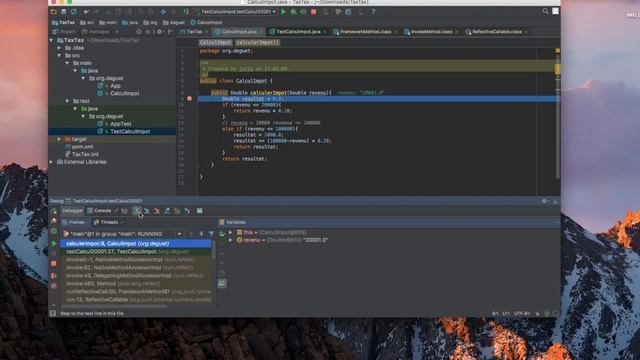This screenshot has height=360, width=640.
Task: Click the Undo arrow in the top toolbar
Action: pyautogui.click(x=86, y=12)
